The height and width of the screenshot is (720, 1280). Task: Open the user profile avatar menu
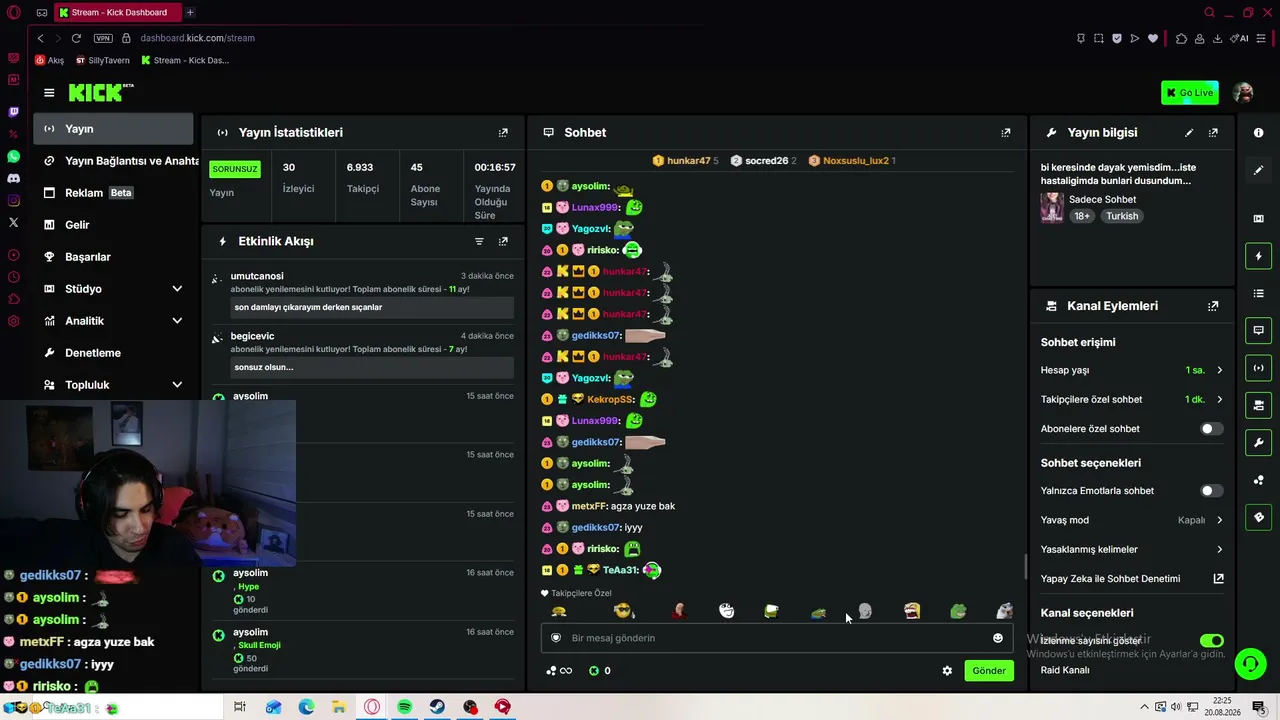[x=1243, y=93]
